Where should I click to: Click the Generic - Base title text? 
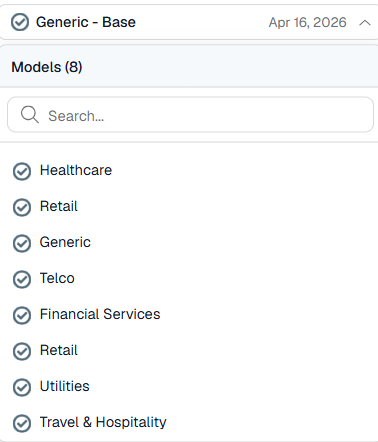[x=86, y=22]
